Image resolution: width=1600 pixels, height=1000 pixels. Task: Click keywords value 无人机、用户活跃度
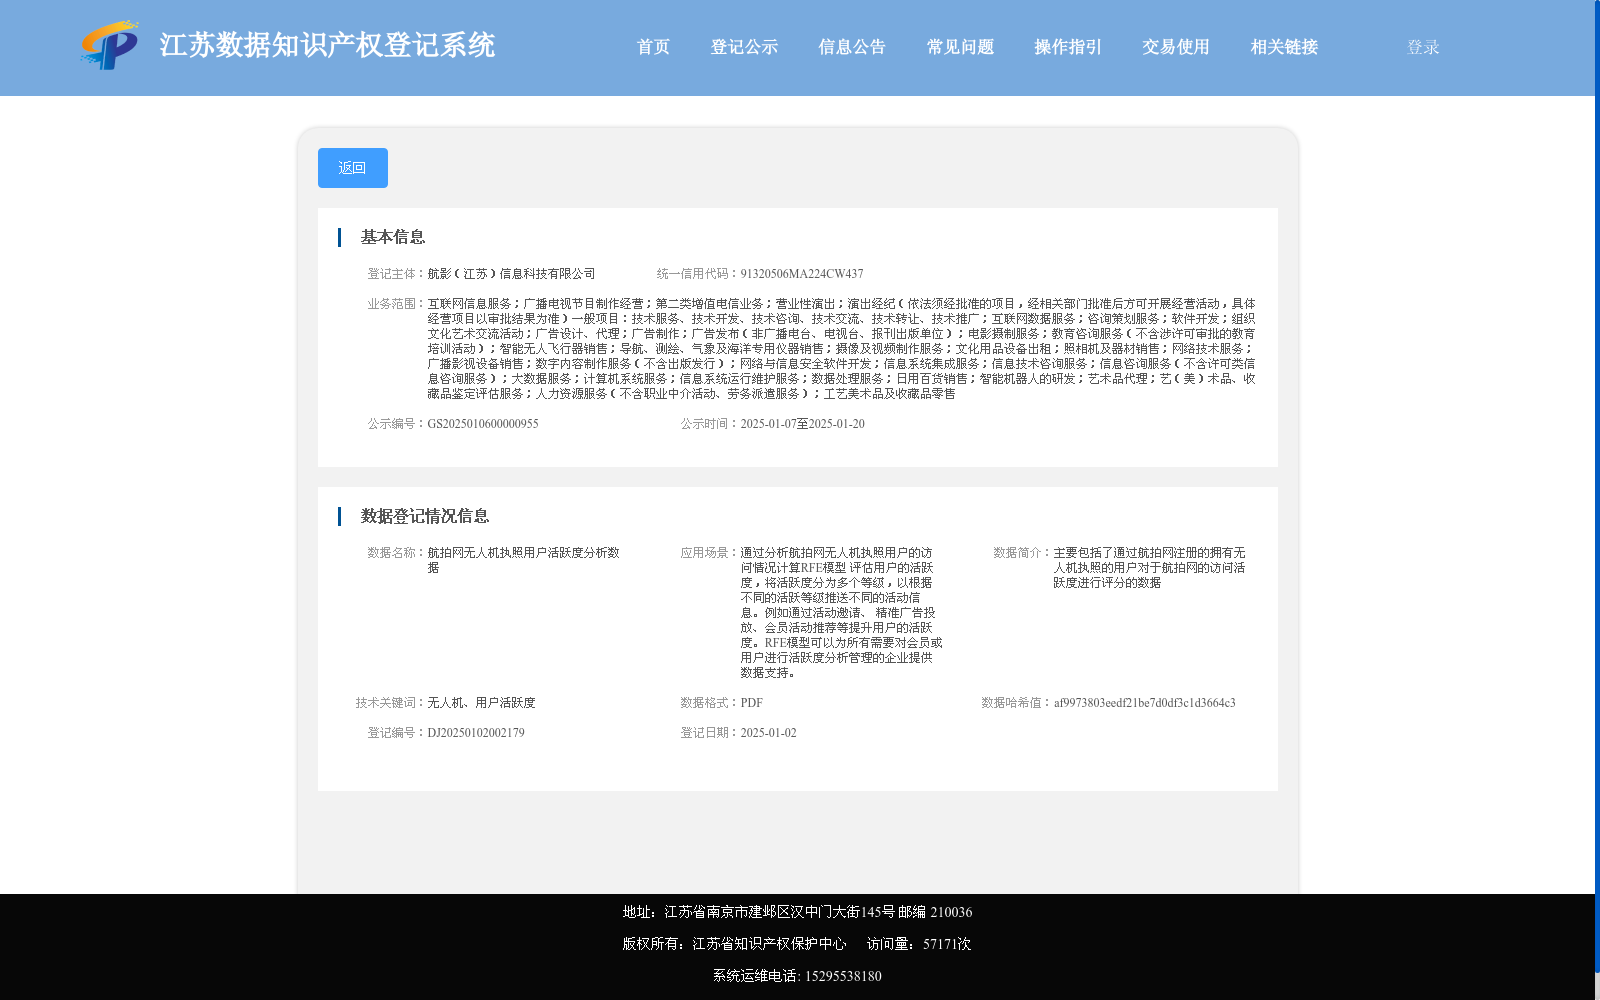482,703
